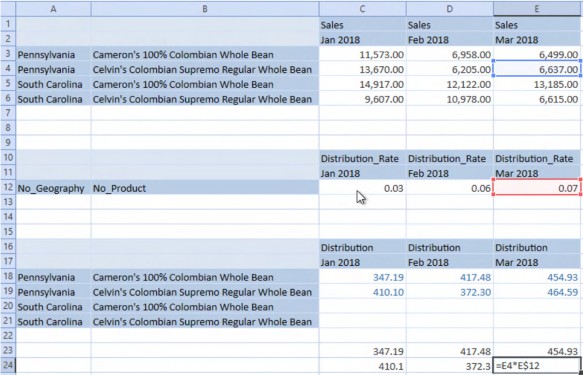The height and width of the screenshot is (375, 583).
Task: Click value 347.19 in row 23
Action: [x=362, y=351]
